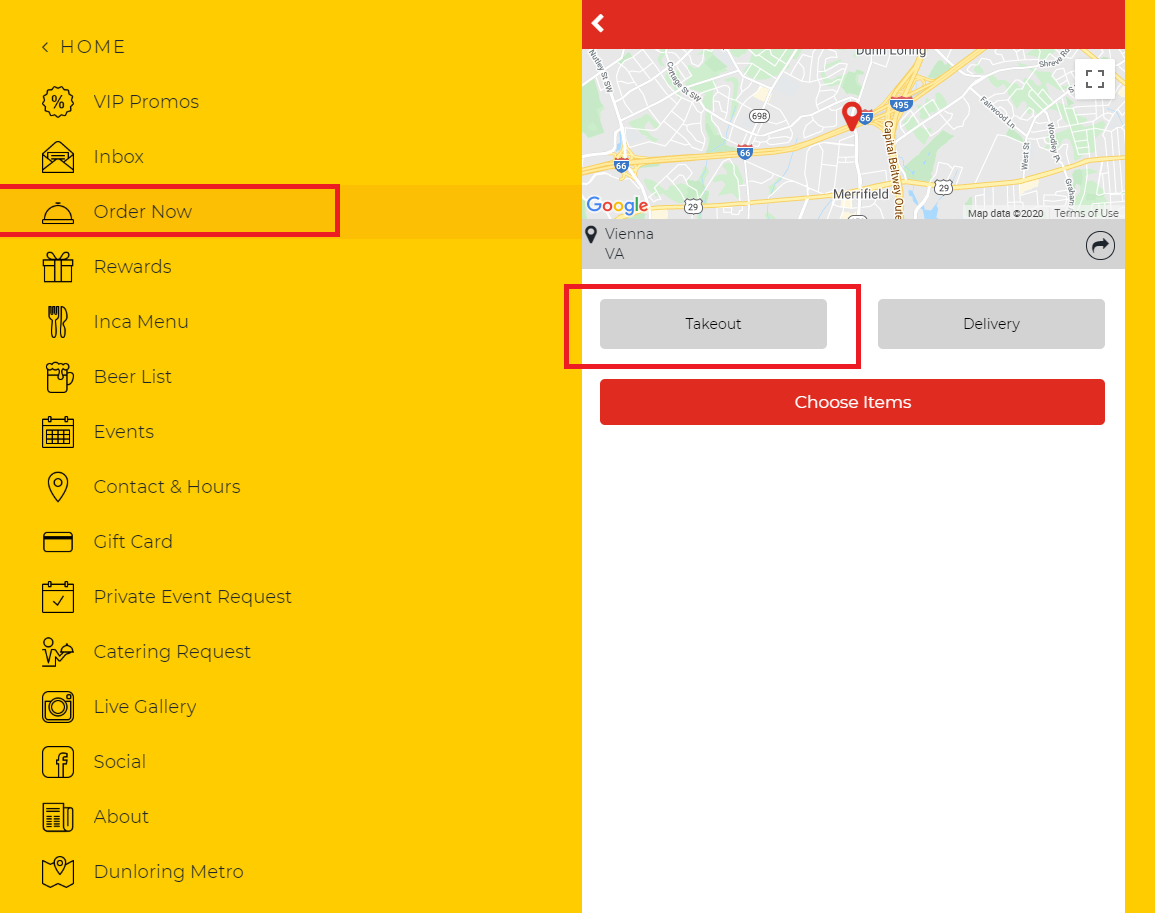Select the Delivery order option
The width and height of the screenshot is (1155, 913).
click(991, 324)
